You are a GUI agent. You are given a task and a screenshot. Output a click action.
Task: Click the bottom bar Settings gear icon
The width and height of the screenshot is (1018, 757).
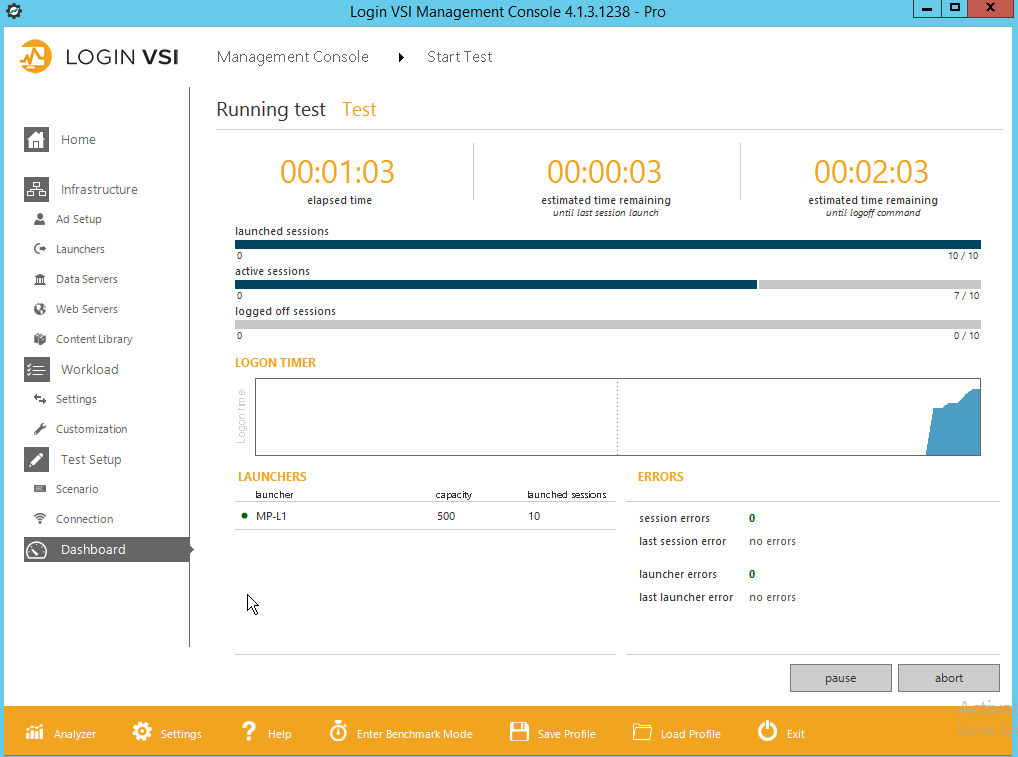coord(142,731)
